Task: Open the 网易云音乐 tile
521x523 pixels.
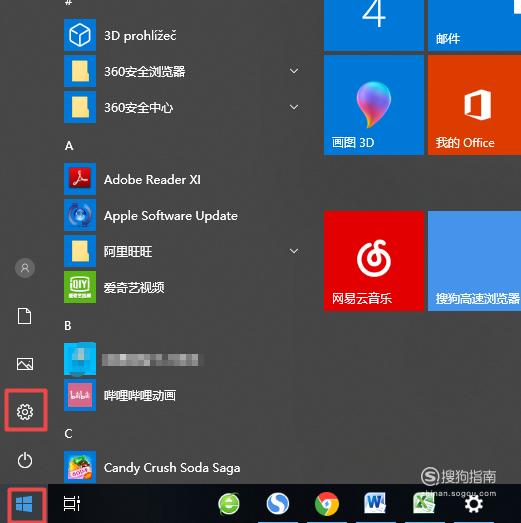Action: [374, 261]
